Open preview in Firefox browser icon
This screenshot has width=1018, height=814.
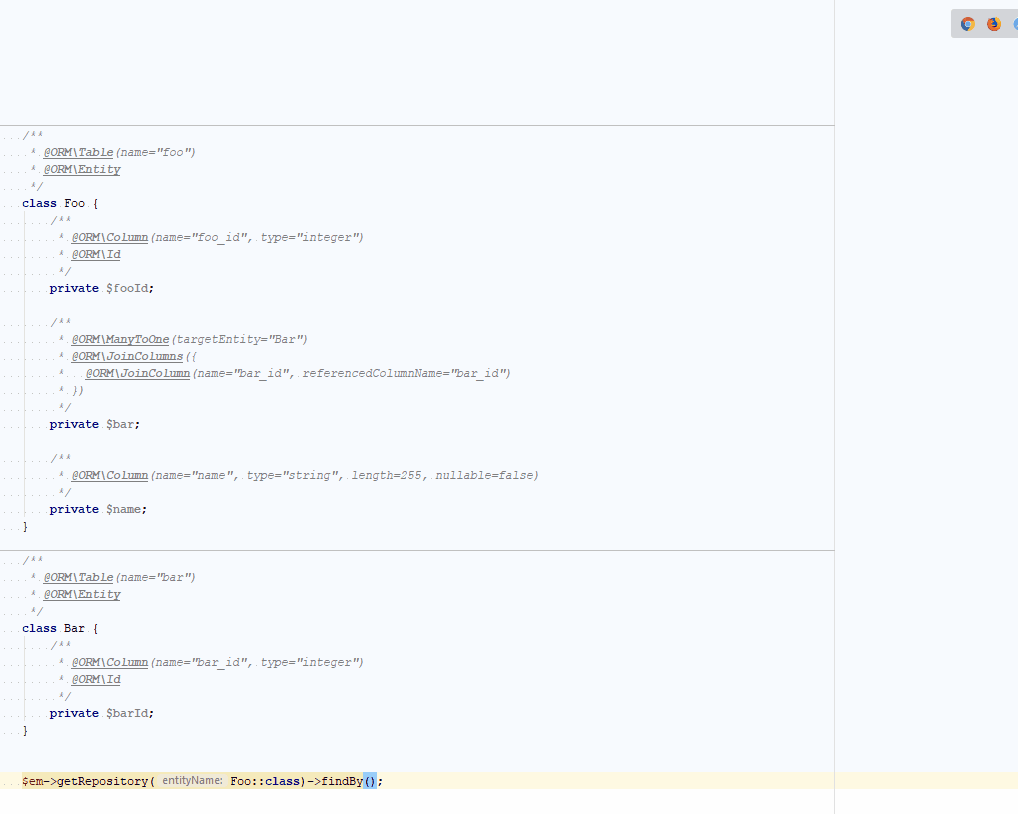click(x=994, y=24)
